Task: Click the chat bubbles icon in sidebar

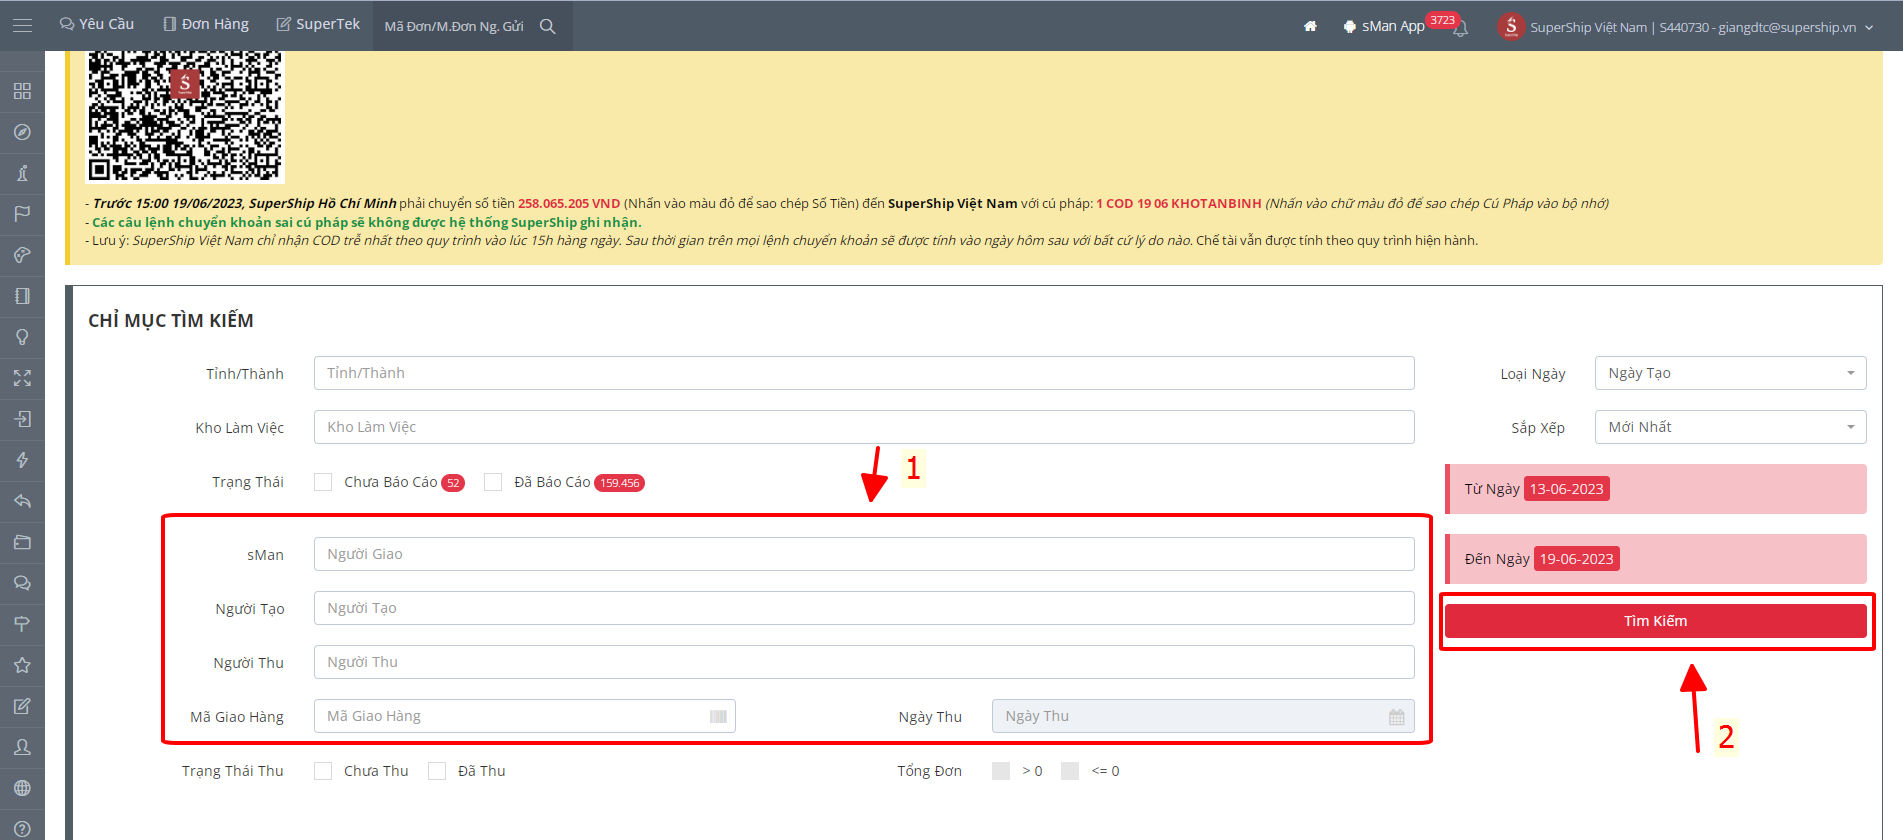Action: click(22, 583)
